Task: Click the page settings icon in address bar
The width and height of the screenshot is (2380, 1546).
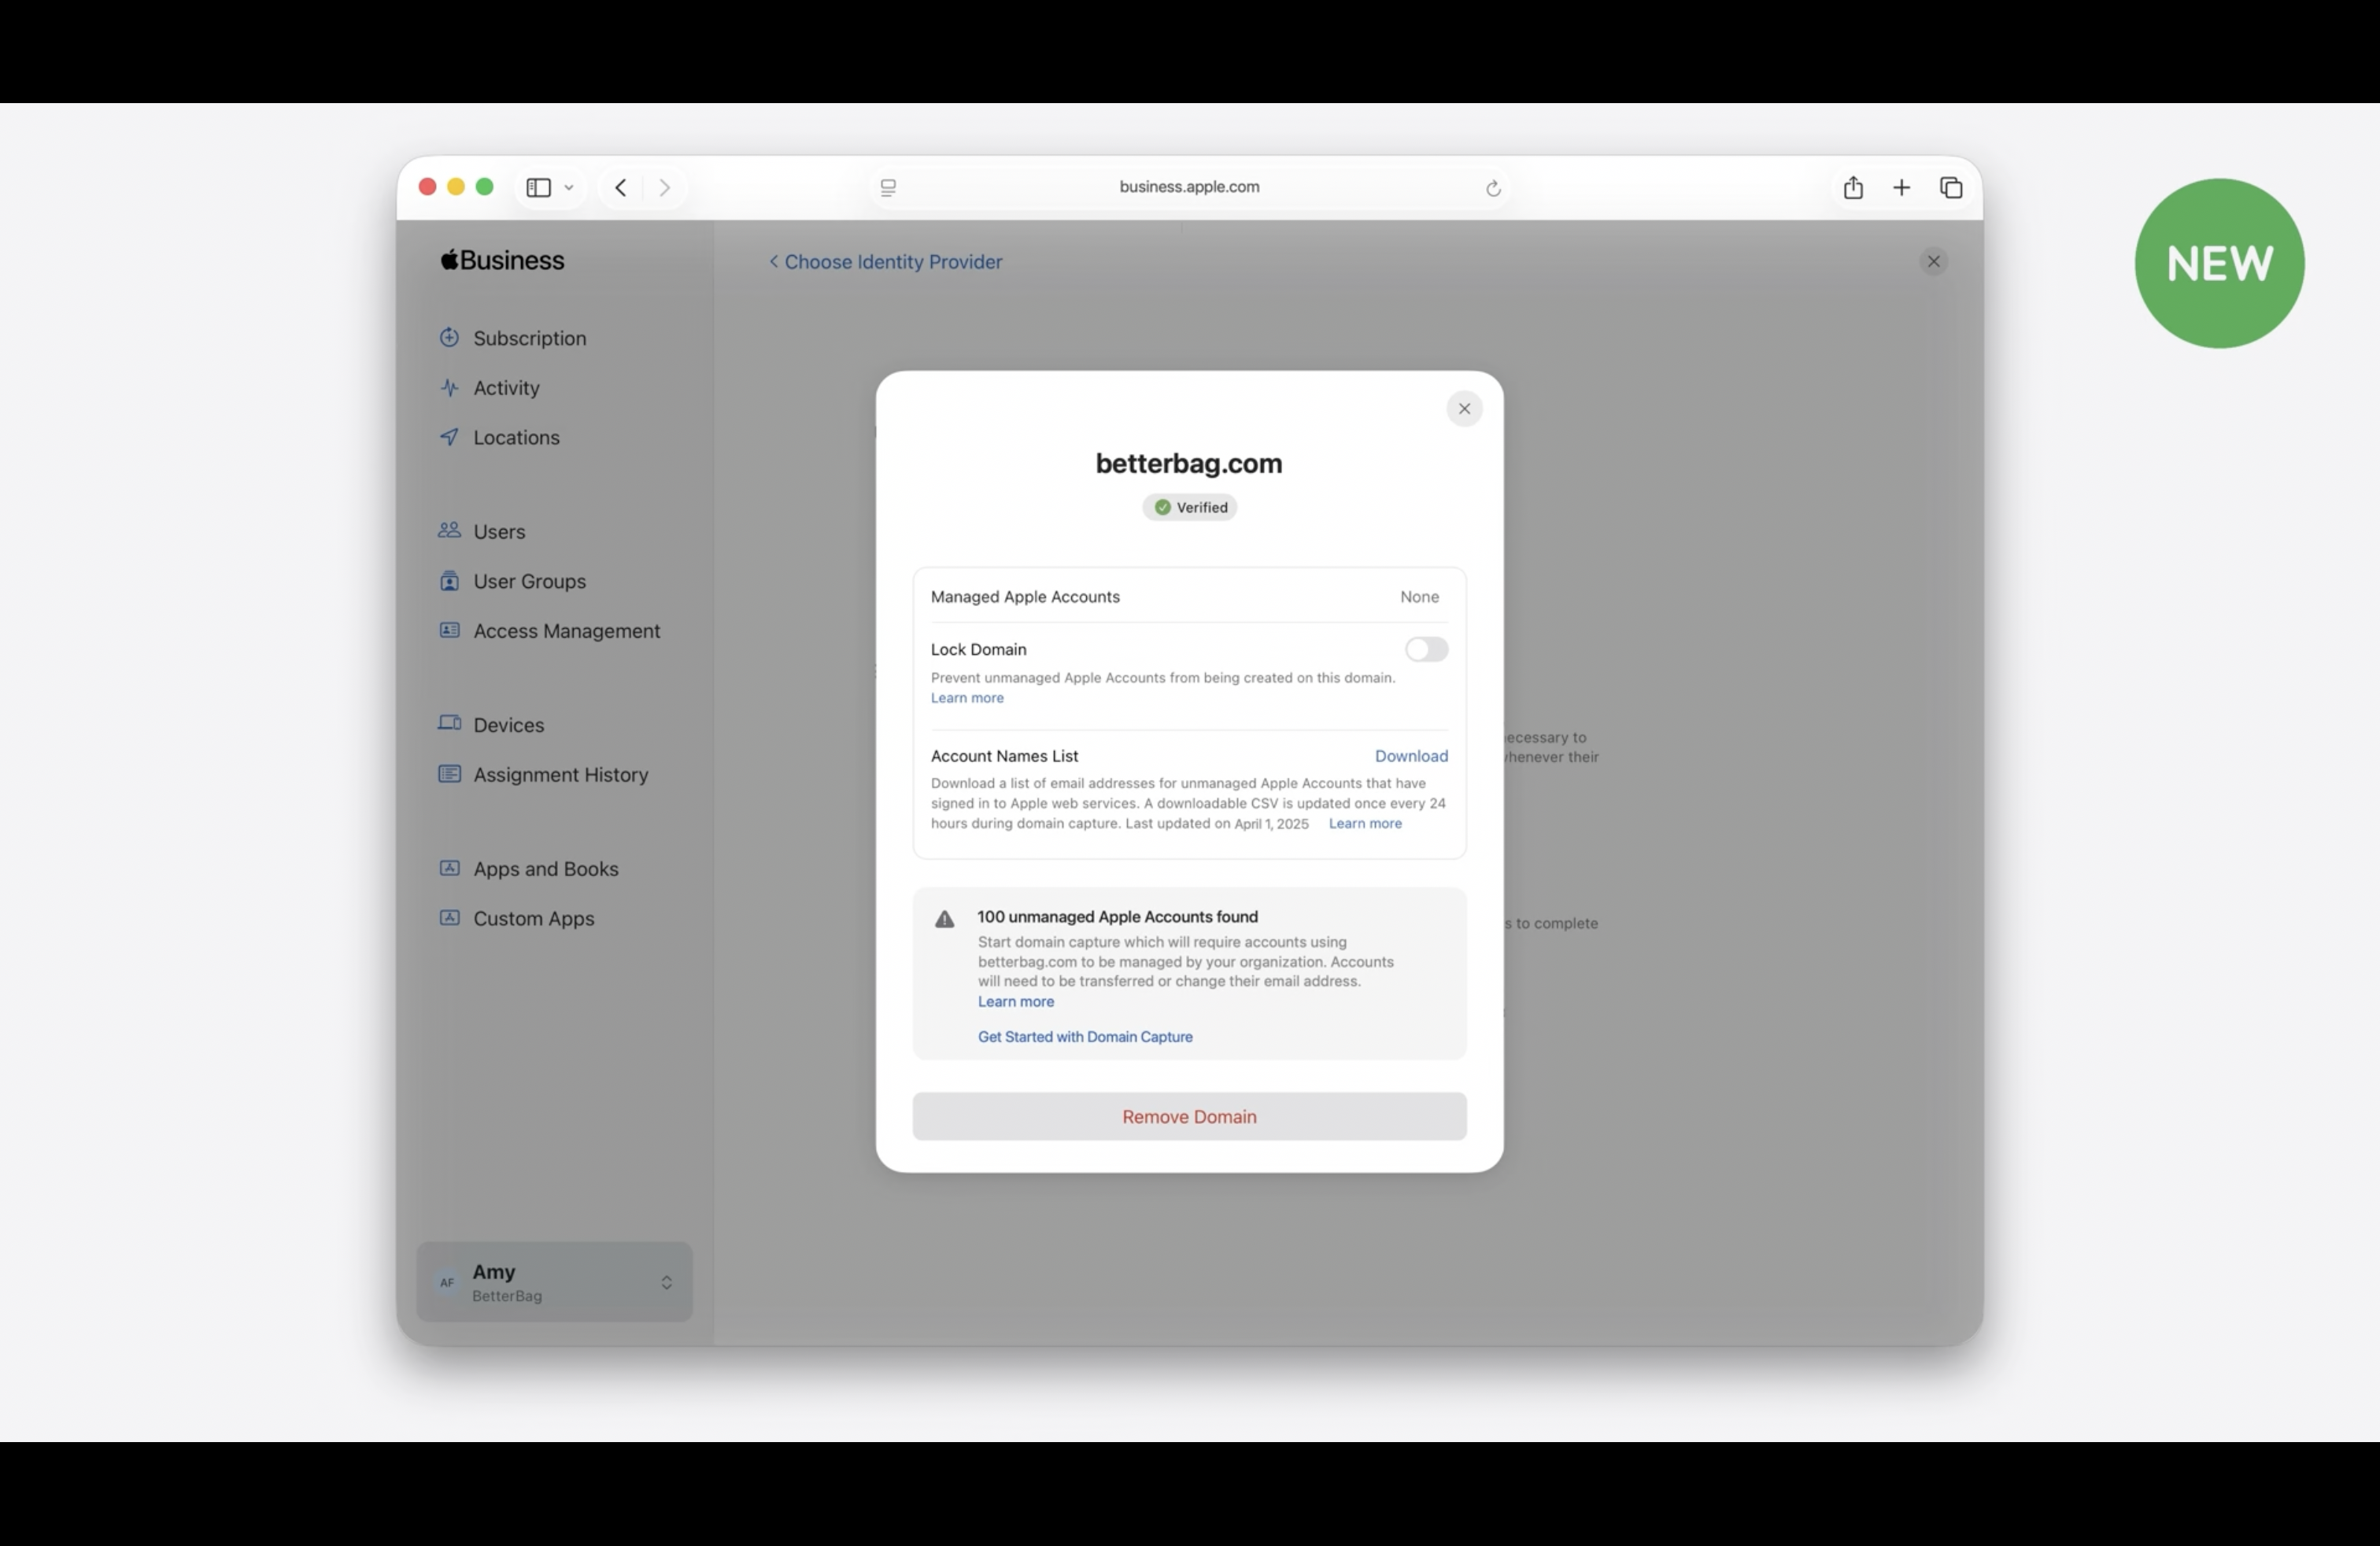Action: point(888,187)
